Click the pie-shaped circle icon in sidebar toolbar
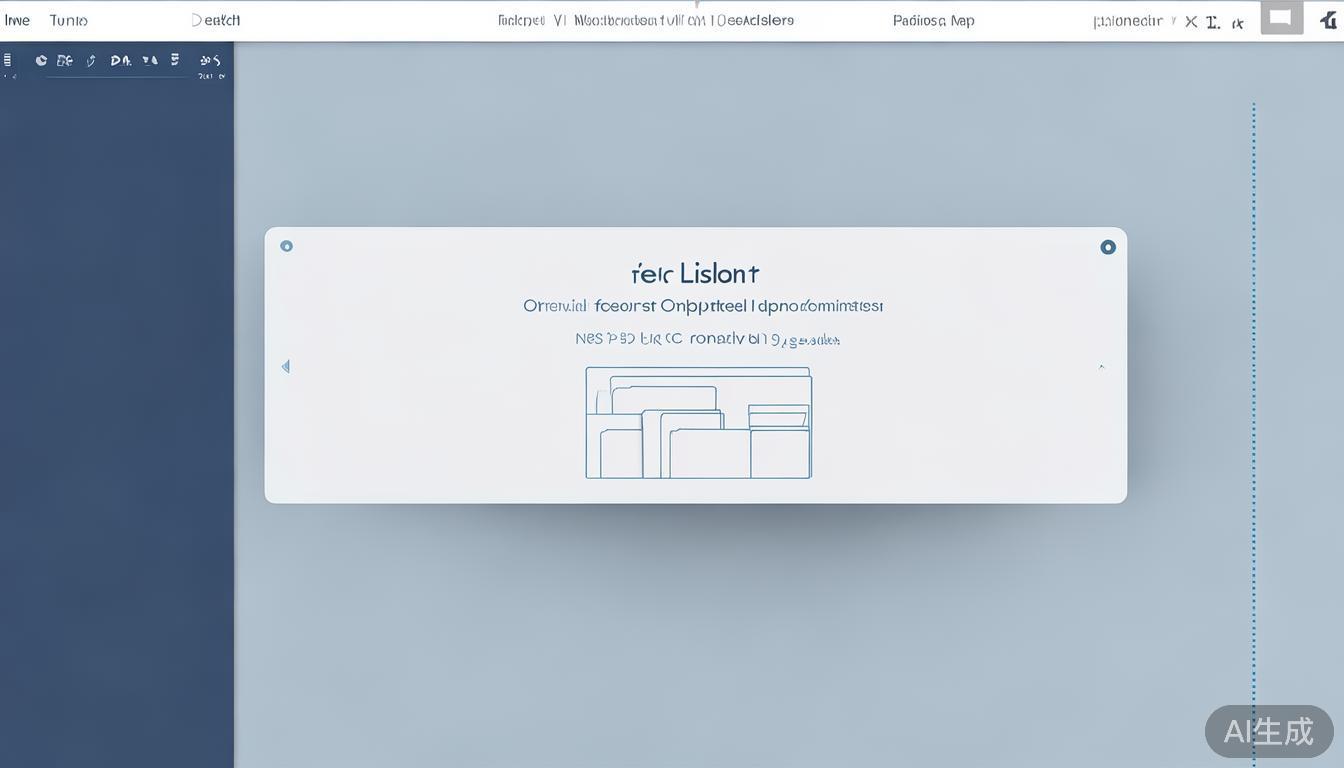Screen dimensions: 1344x768 click(x=41, y=60)
